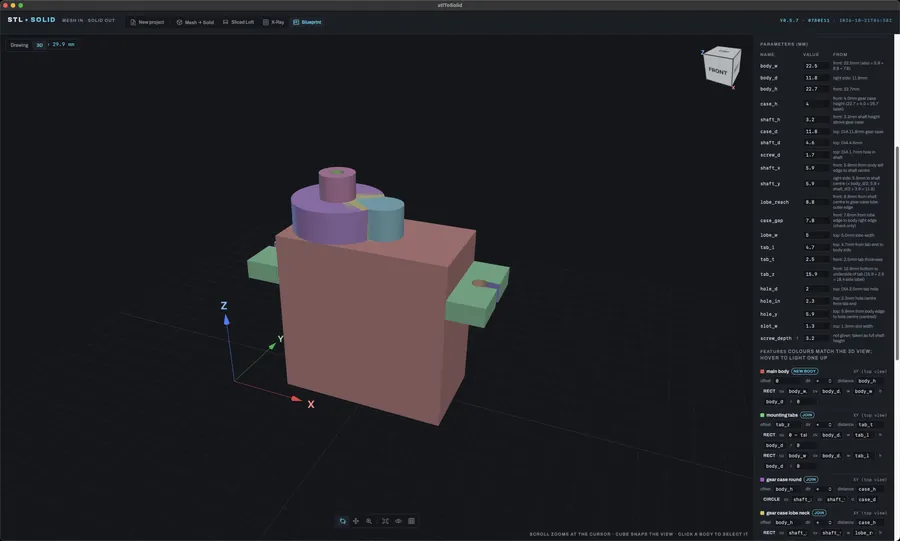Edit gear case round distance field case_h
The image size is (900, 541).
871,489
